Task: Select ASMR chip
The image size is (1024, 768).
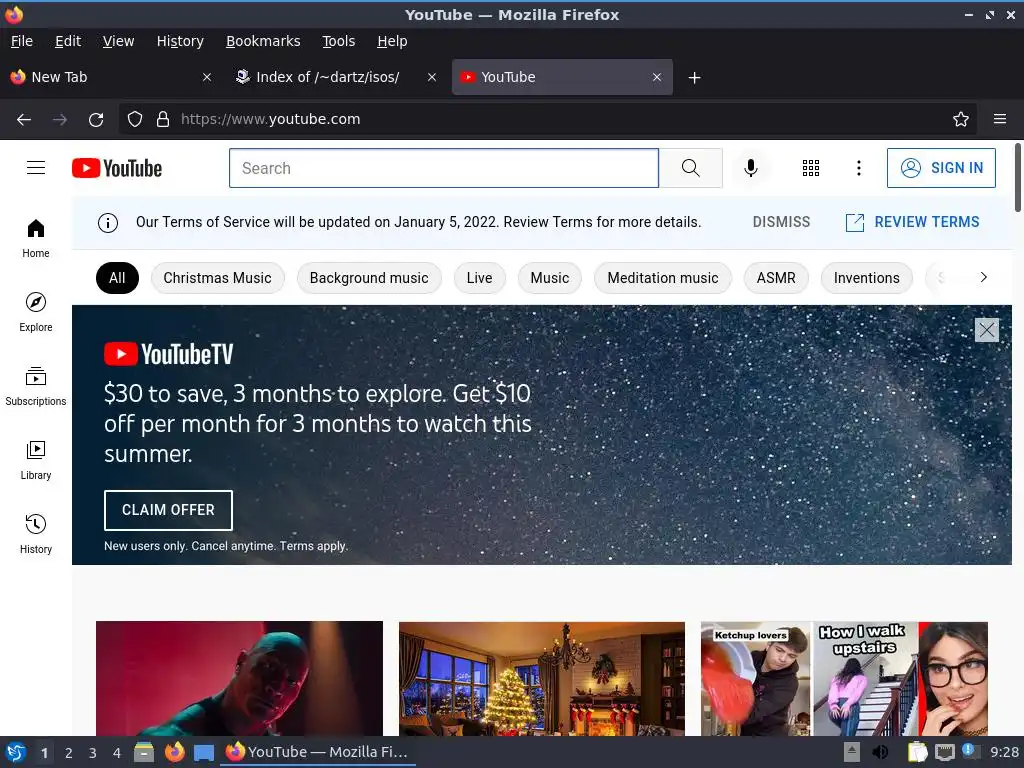Action: tap(776, 278)
